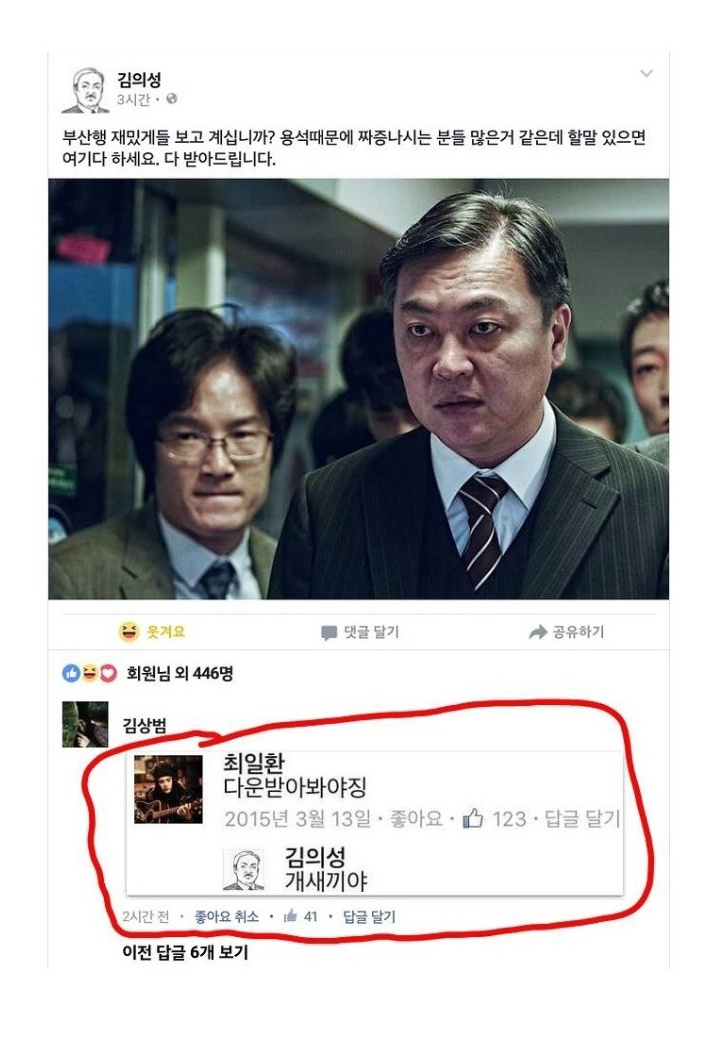Click the blue thumbs-up reaction icon
Screen dimensions: 712x1054
click(71, 673)
